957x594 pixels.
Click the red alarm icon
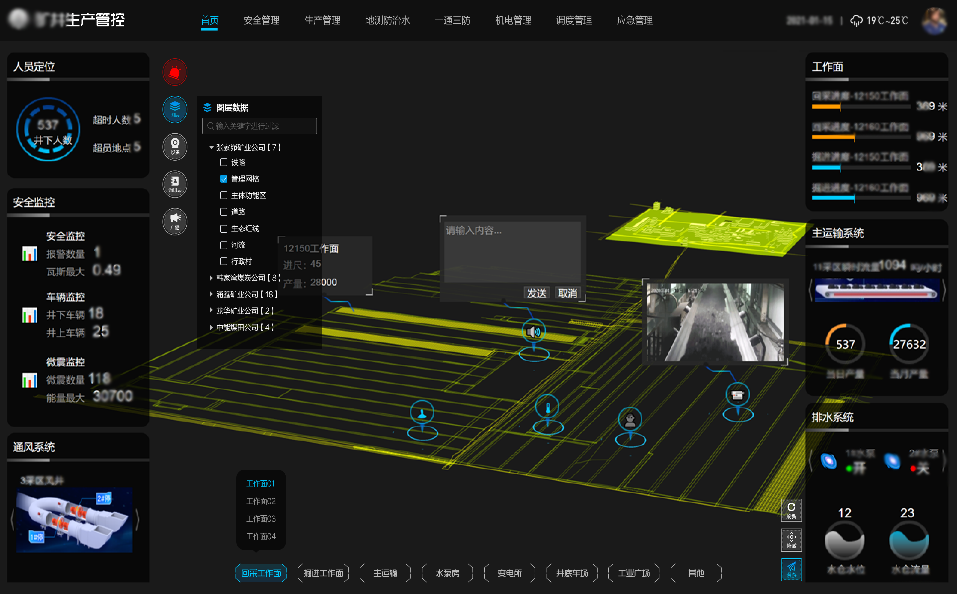[174, 71]
